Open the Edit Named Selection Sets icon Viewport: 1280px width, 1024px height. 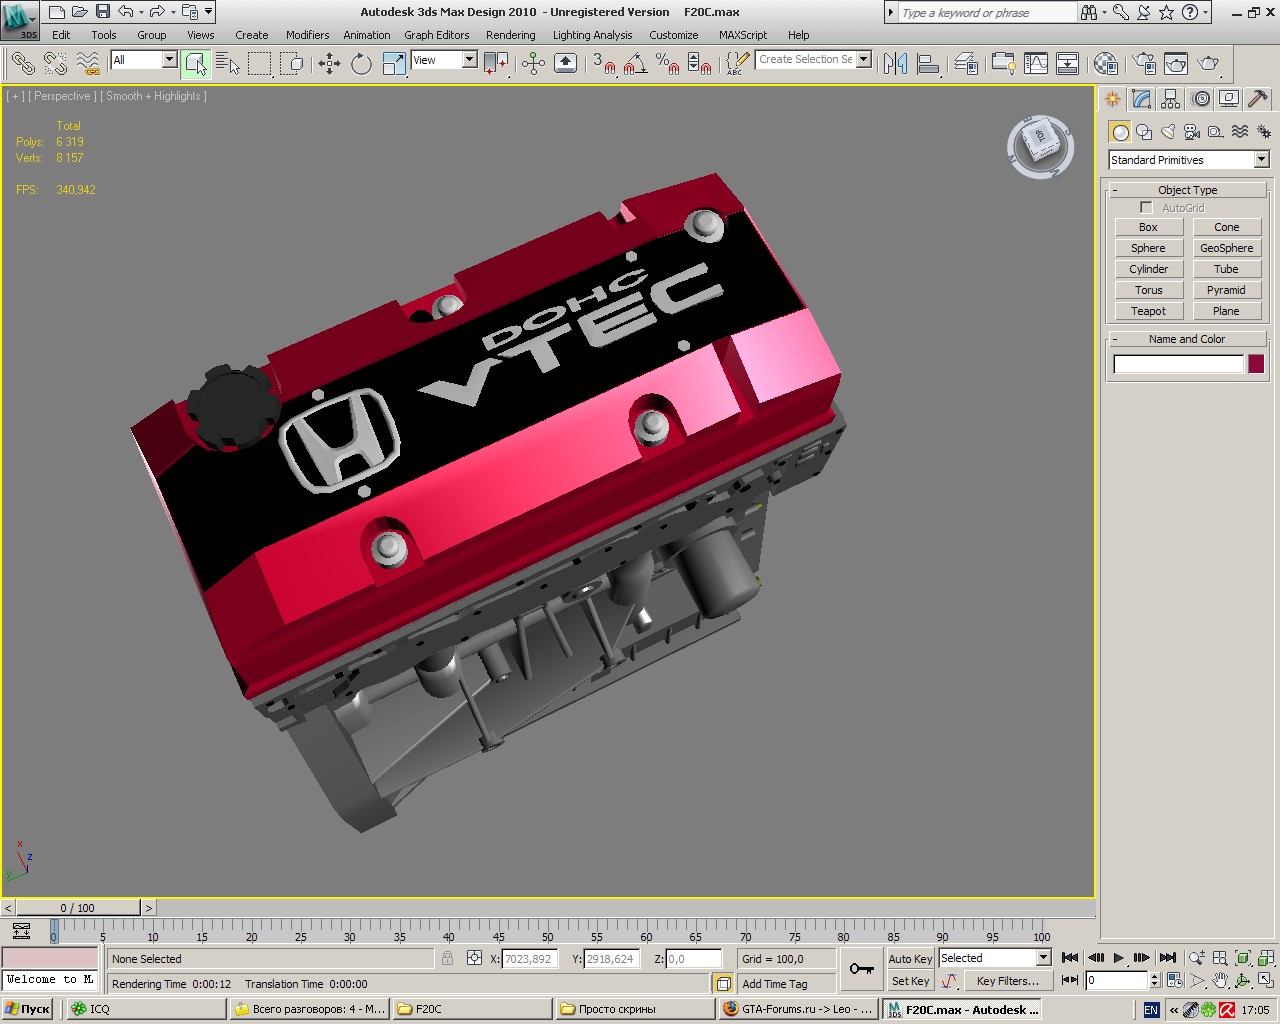[735, 64]
